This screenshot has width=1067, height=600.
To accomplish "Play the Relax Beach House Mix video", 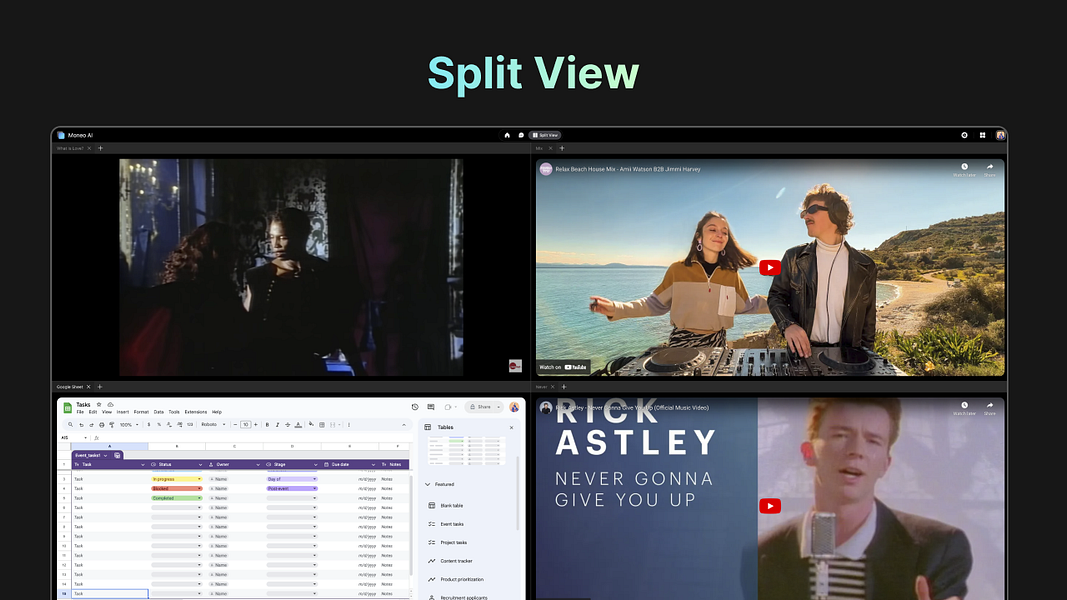I will tap(770, 267).
